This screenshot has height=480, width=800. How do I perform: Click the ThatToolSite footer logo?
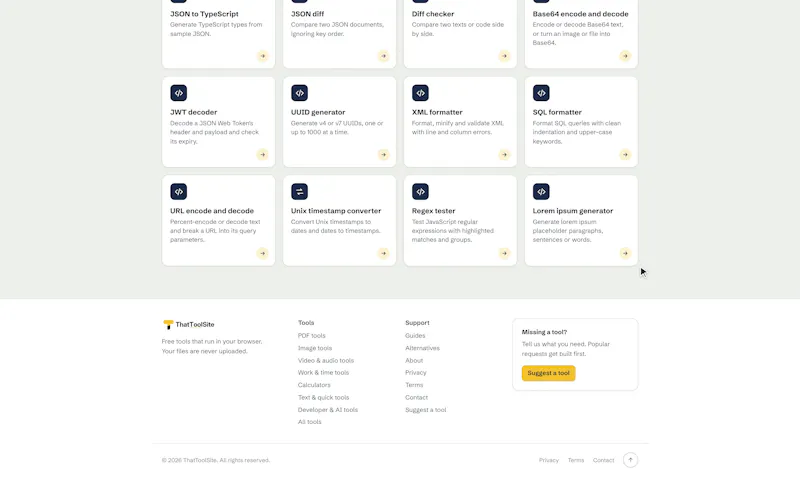(189, 324)
